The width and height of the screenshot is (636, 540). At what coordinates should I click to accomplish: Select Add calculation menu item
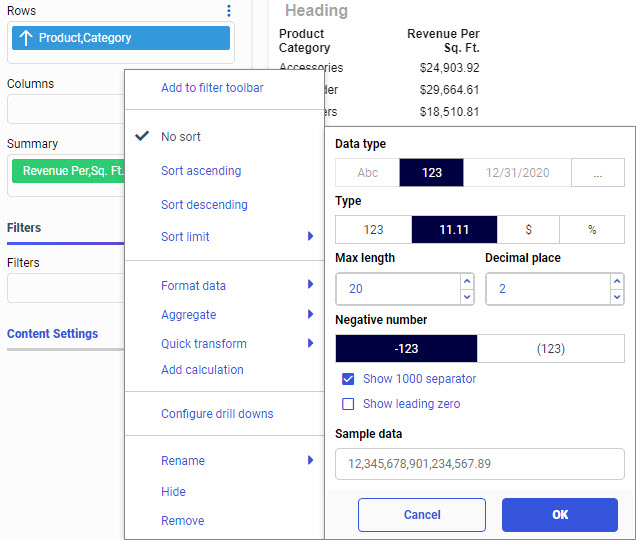202,370
